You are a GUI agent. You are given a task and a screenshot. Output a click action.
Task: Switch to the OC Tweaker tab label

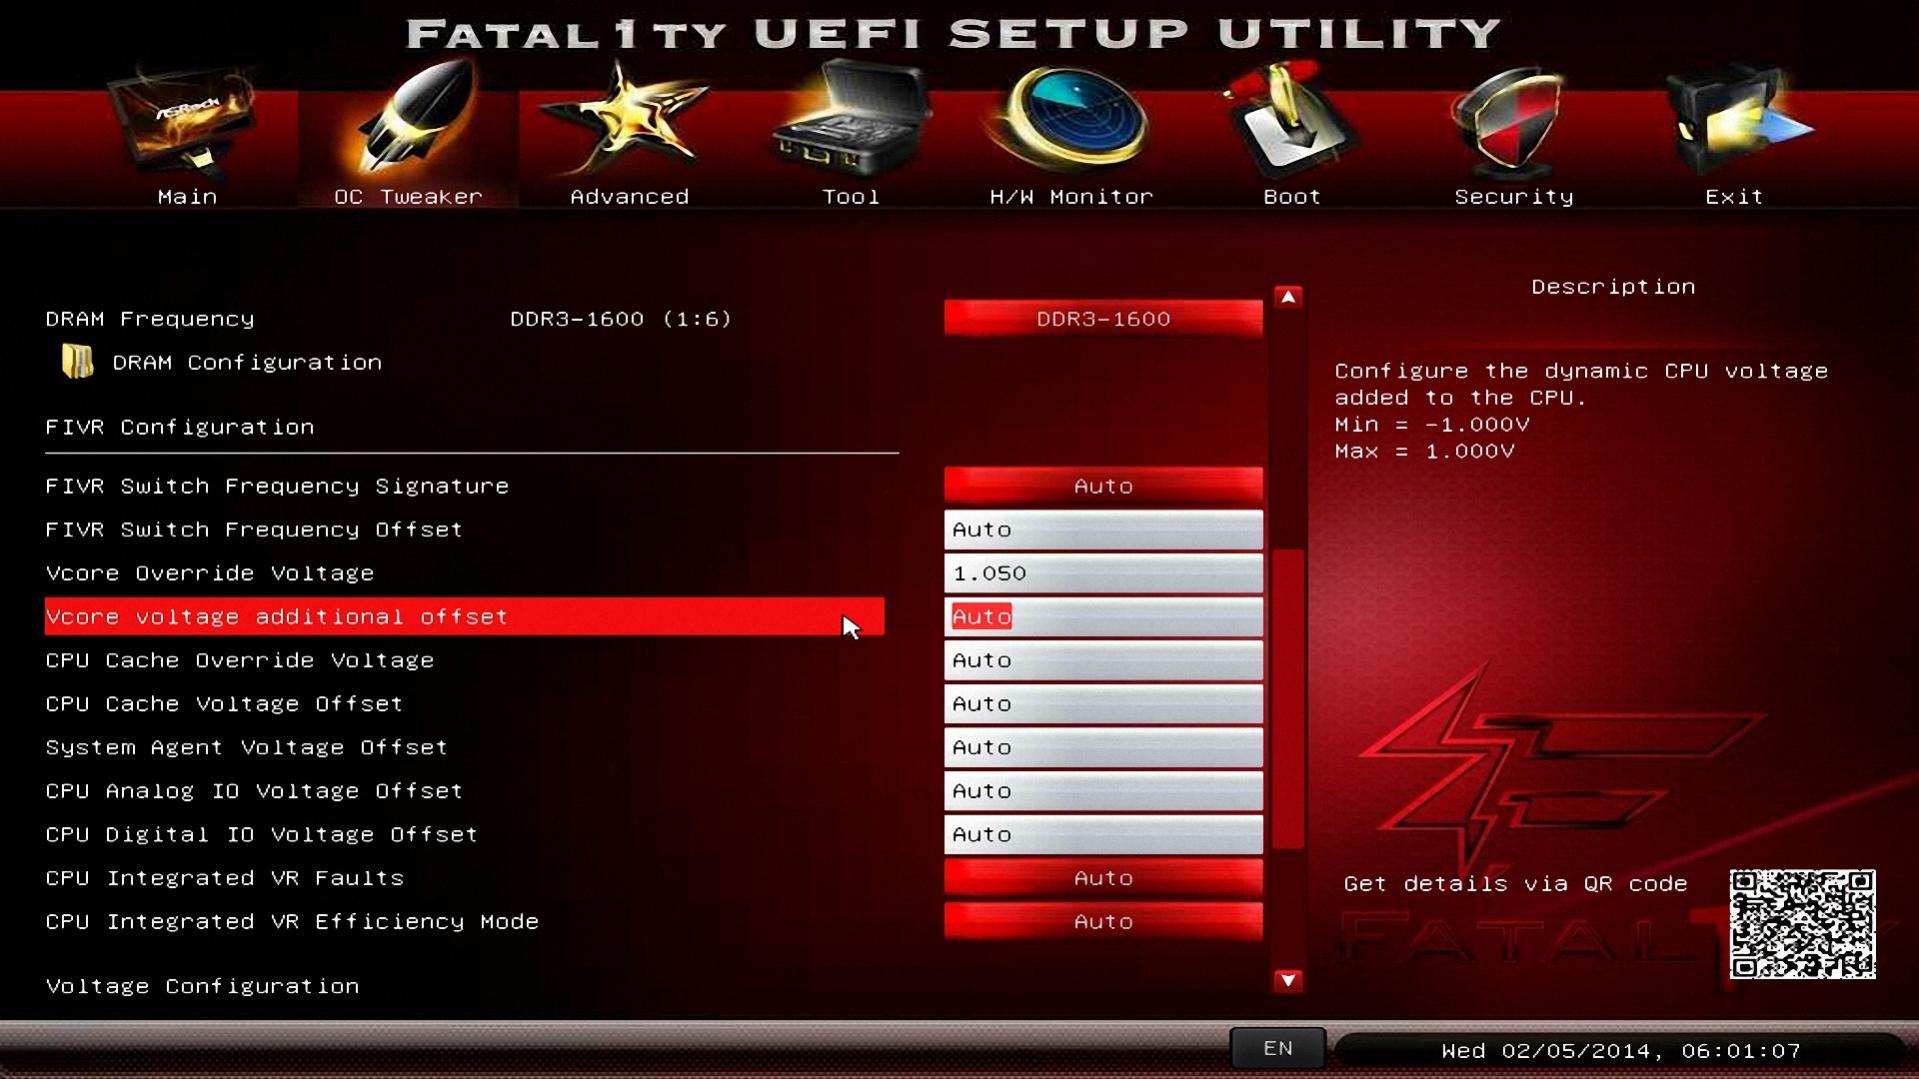click(x=409, y=197)
